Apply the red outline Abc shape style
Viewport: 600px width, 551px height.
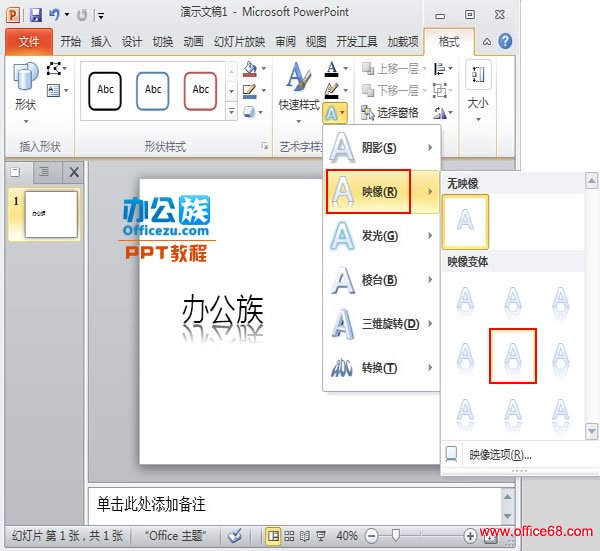point(201,91)
